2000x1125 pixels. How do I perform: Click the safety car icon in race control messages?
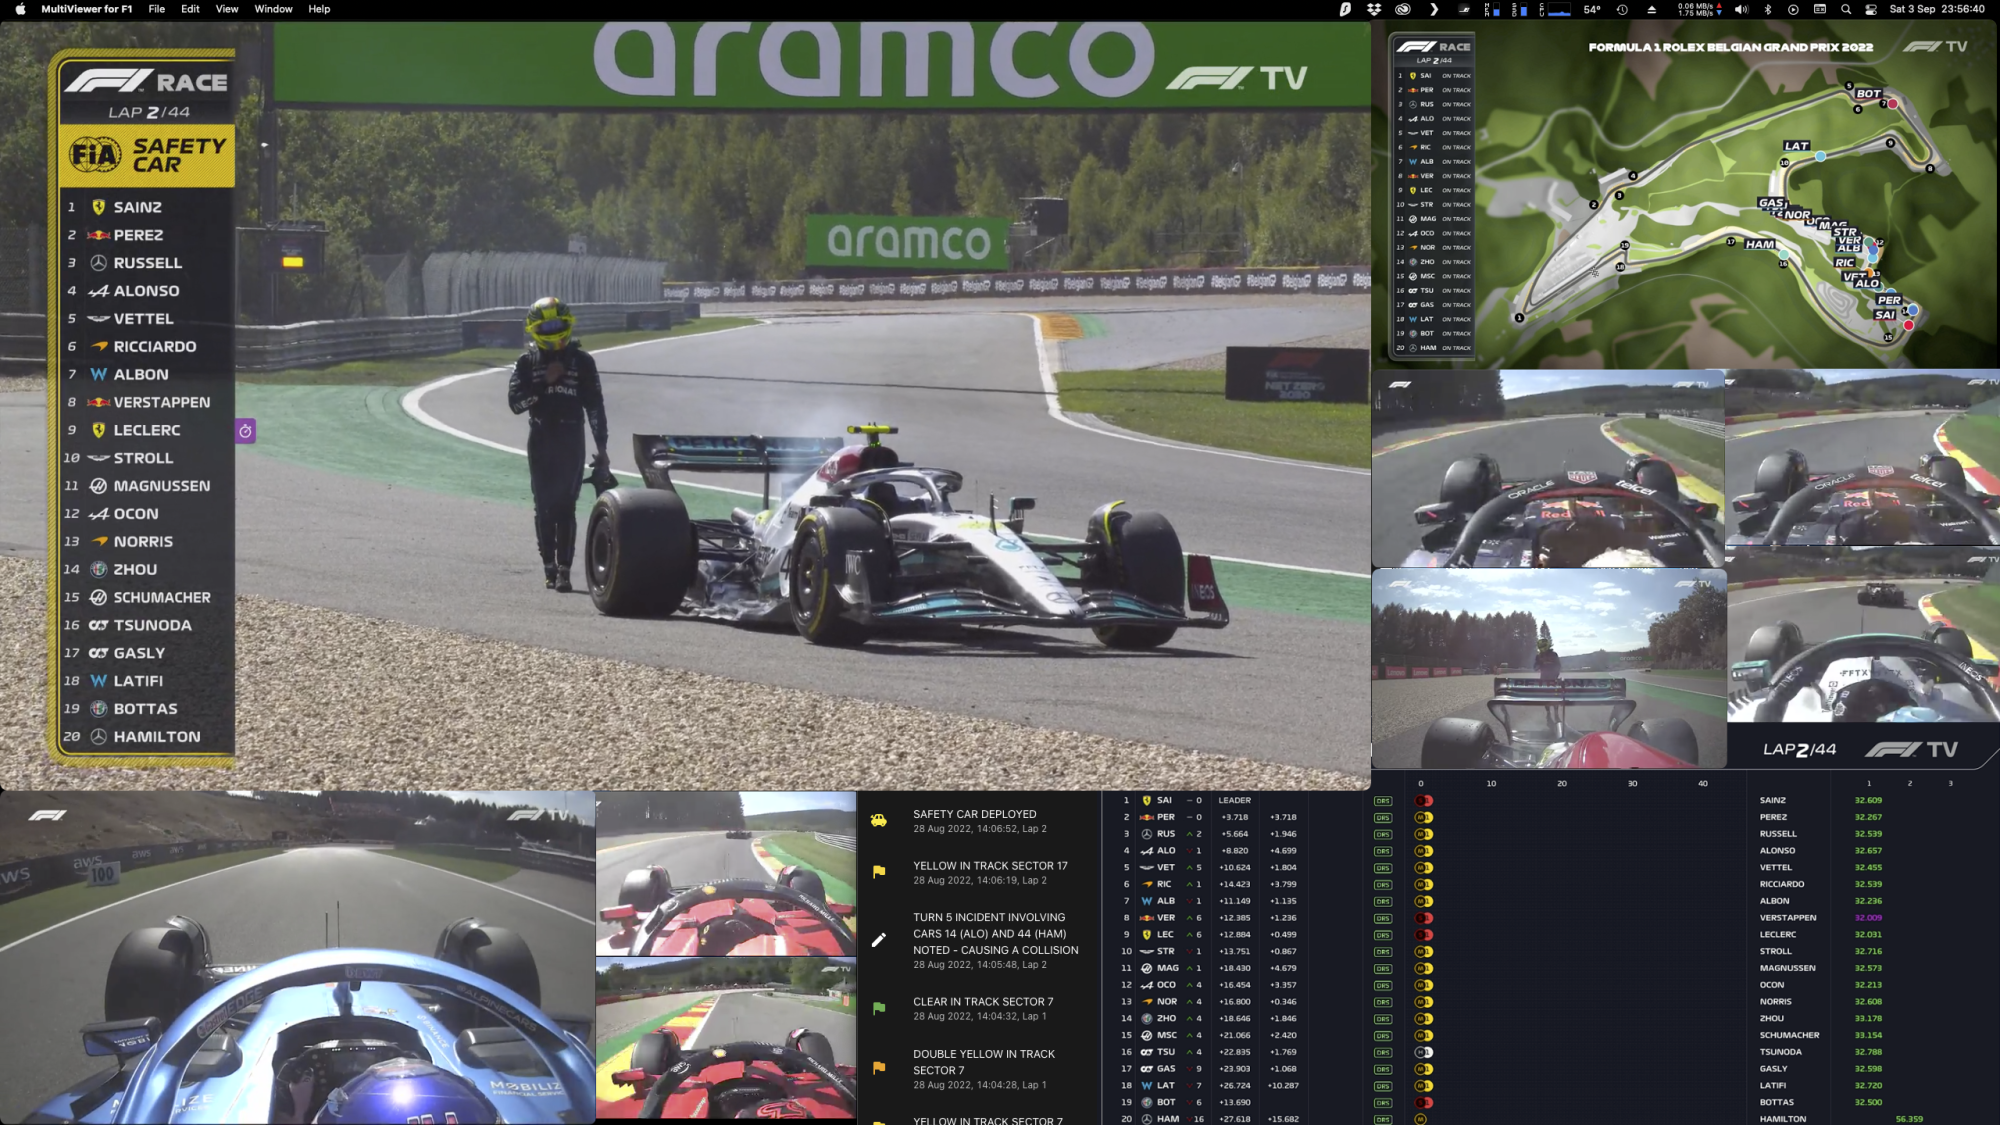[878, 821]
